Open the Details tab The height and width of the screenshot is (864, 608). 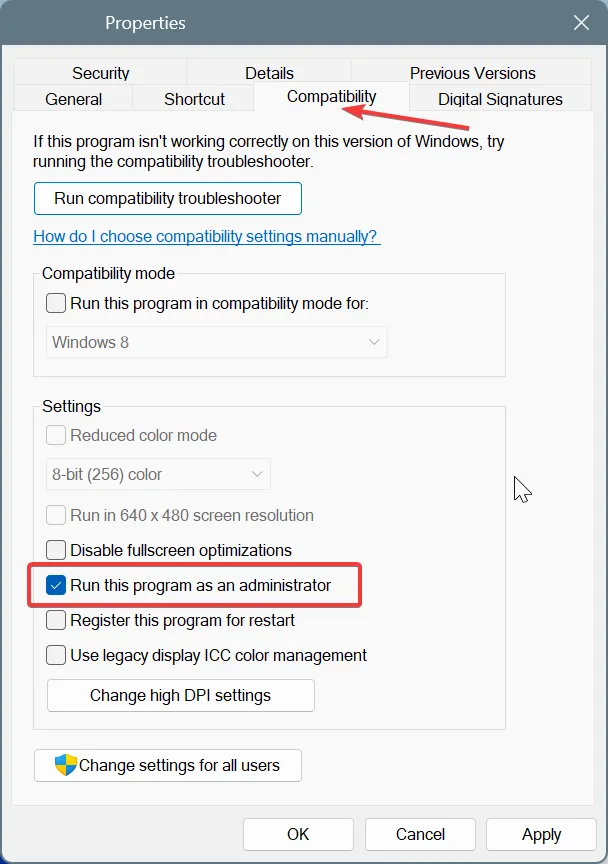click(269, 72)
